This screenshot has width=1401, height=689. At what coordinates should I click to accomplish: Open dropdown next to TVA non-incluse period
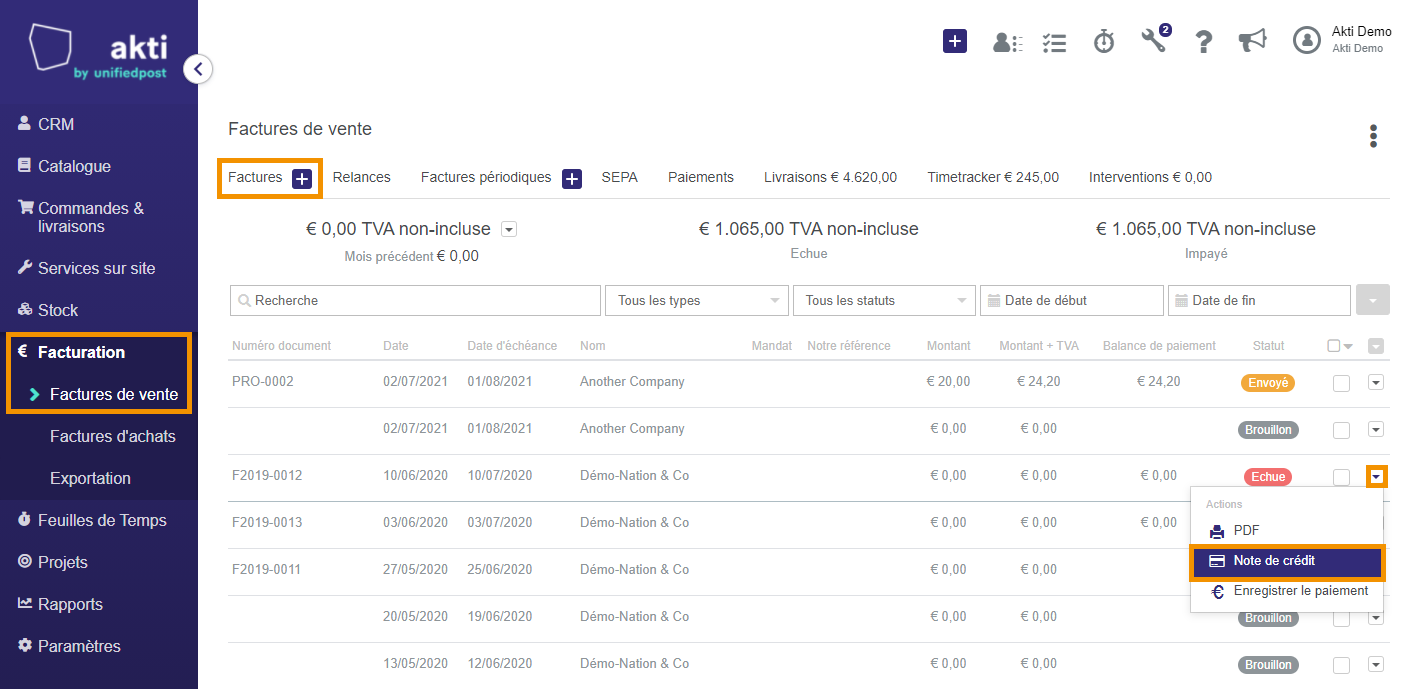(x=509, y=230)
